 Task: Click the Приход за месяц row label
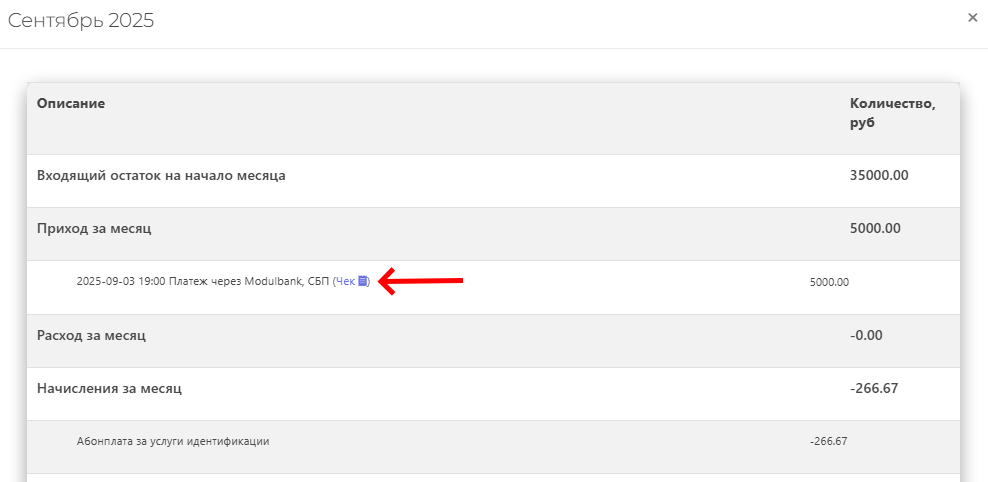(x=94, y=228)
